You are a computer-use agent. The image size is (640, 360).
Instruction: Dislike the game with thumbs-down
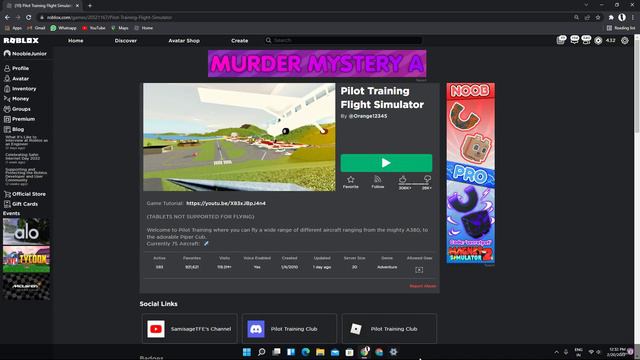pos(427,179)
